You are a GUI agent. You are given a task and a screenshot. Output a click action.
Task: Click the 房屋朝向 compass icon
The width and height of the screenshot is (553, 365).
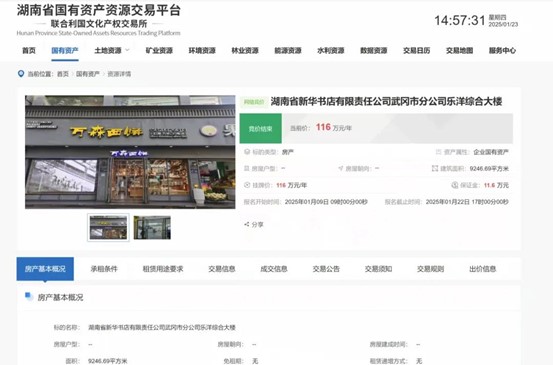point(340,169)
